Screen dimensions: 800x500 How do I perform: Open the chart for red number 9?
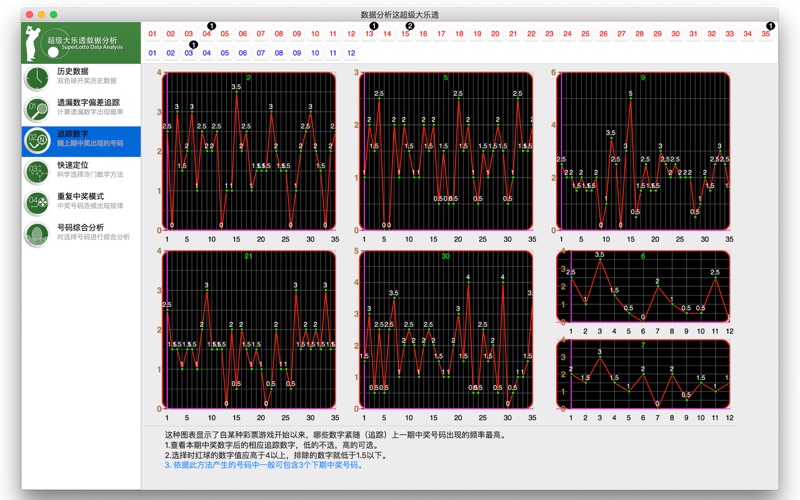643,152
